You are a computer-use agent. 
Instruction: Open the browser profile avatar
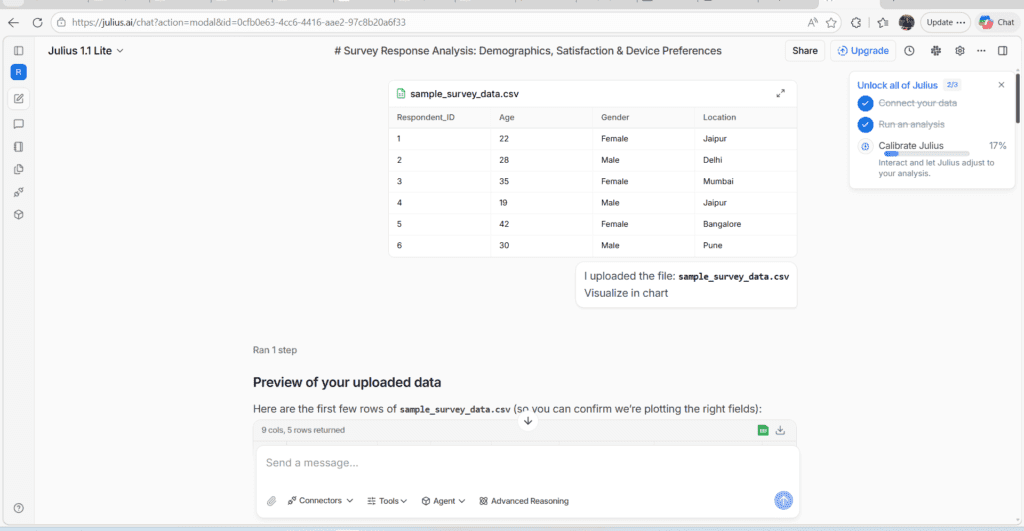(906, 22)
